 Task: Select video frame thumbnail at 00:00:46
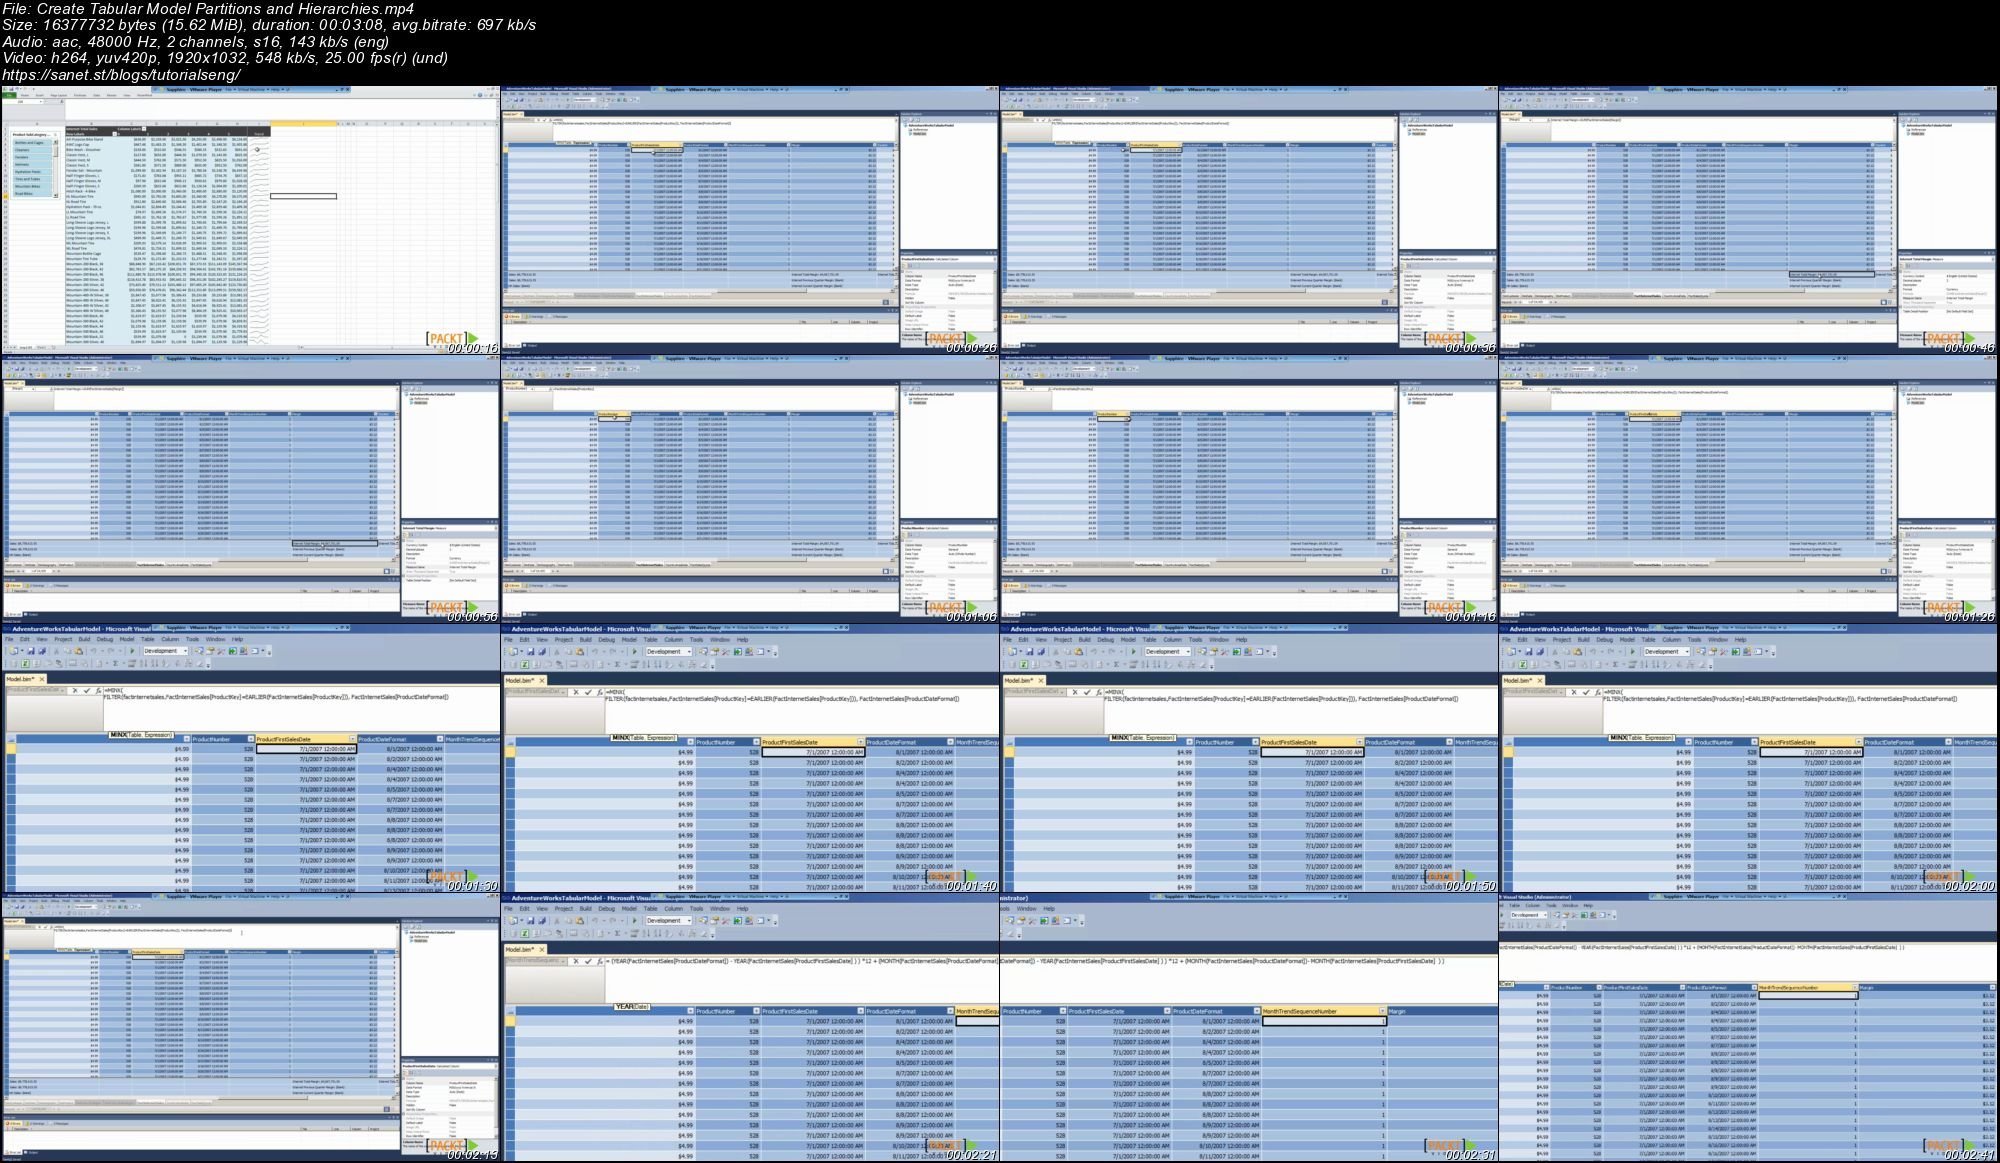point(1749,220)
